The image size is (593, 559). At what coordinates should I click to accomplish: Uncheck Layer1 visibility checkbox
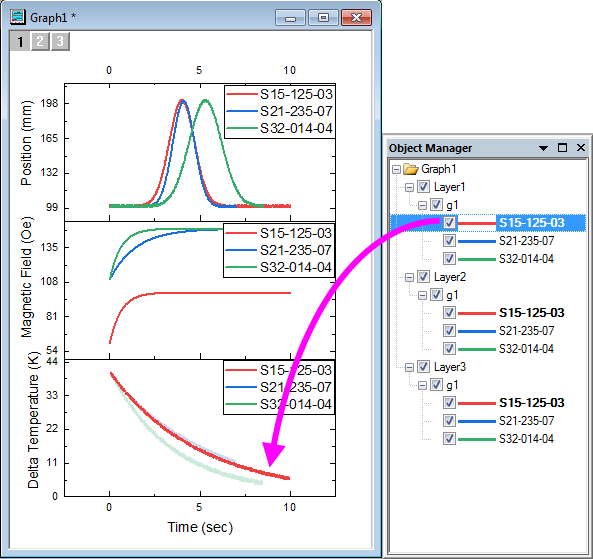[x=423, y=187]
